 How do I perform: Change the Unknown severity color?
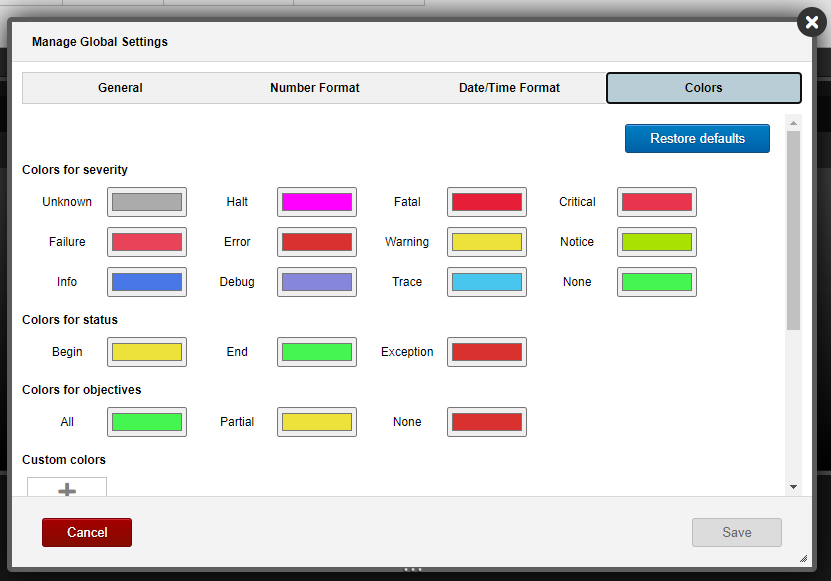(x=146, y=201)
